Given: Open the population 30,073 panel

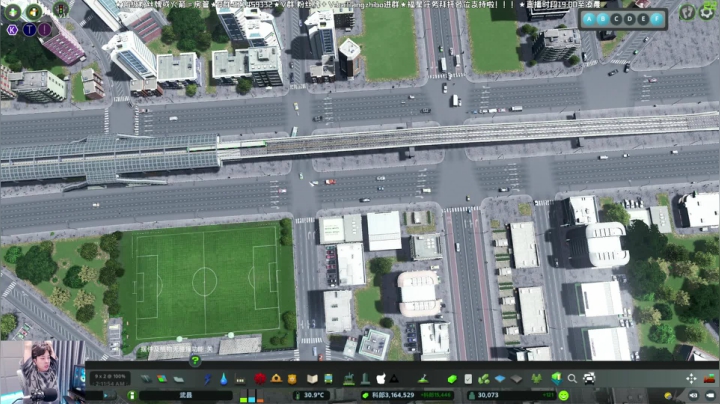Looking at the screenshot, I should (512, 395).
